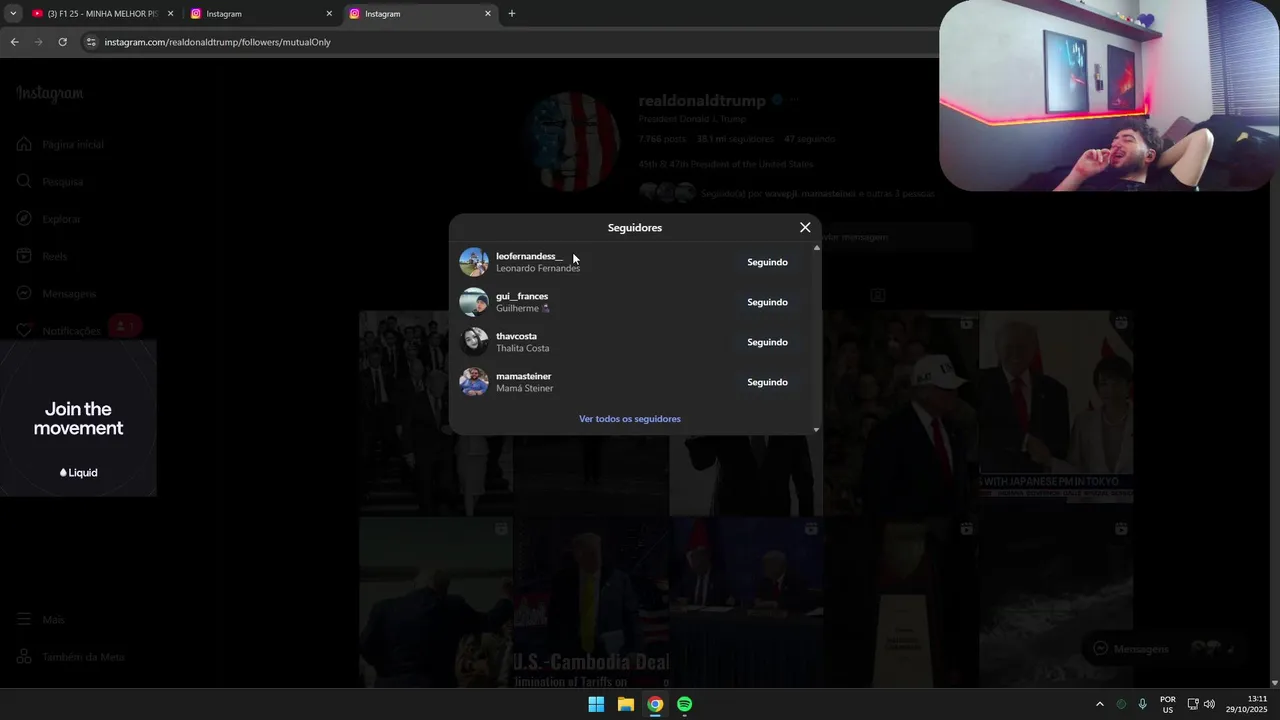Screen dimensions: 1280x720
Task: Click the Chrome taskbar icon
Action: pyautogui.click(x=655, y=704)
